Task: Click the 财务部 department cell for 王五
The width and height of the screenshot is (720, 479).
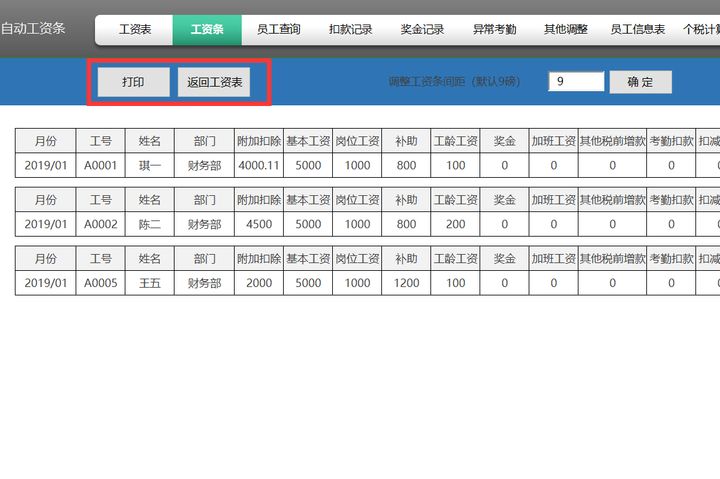Action: pyautogui.click(x=204, y=283)
